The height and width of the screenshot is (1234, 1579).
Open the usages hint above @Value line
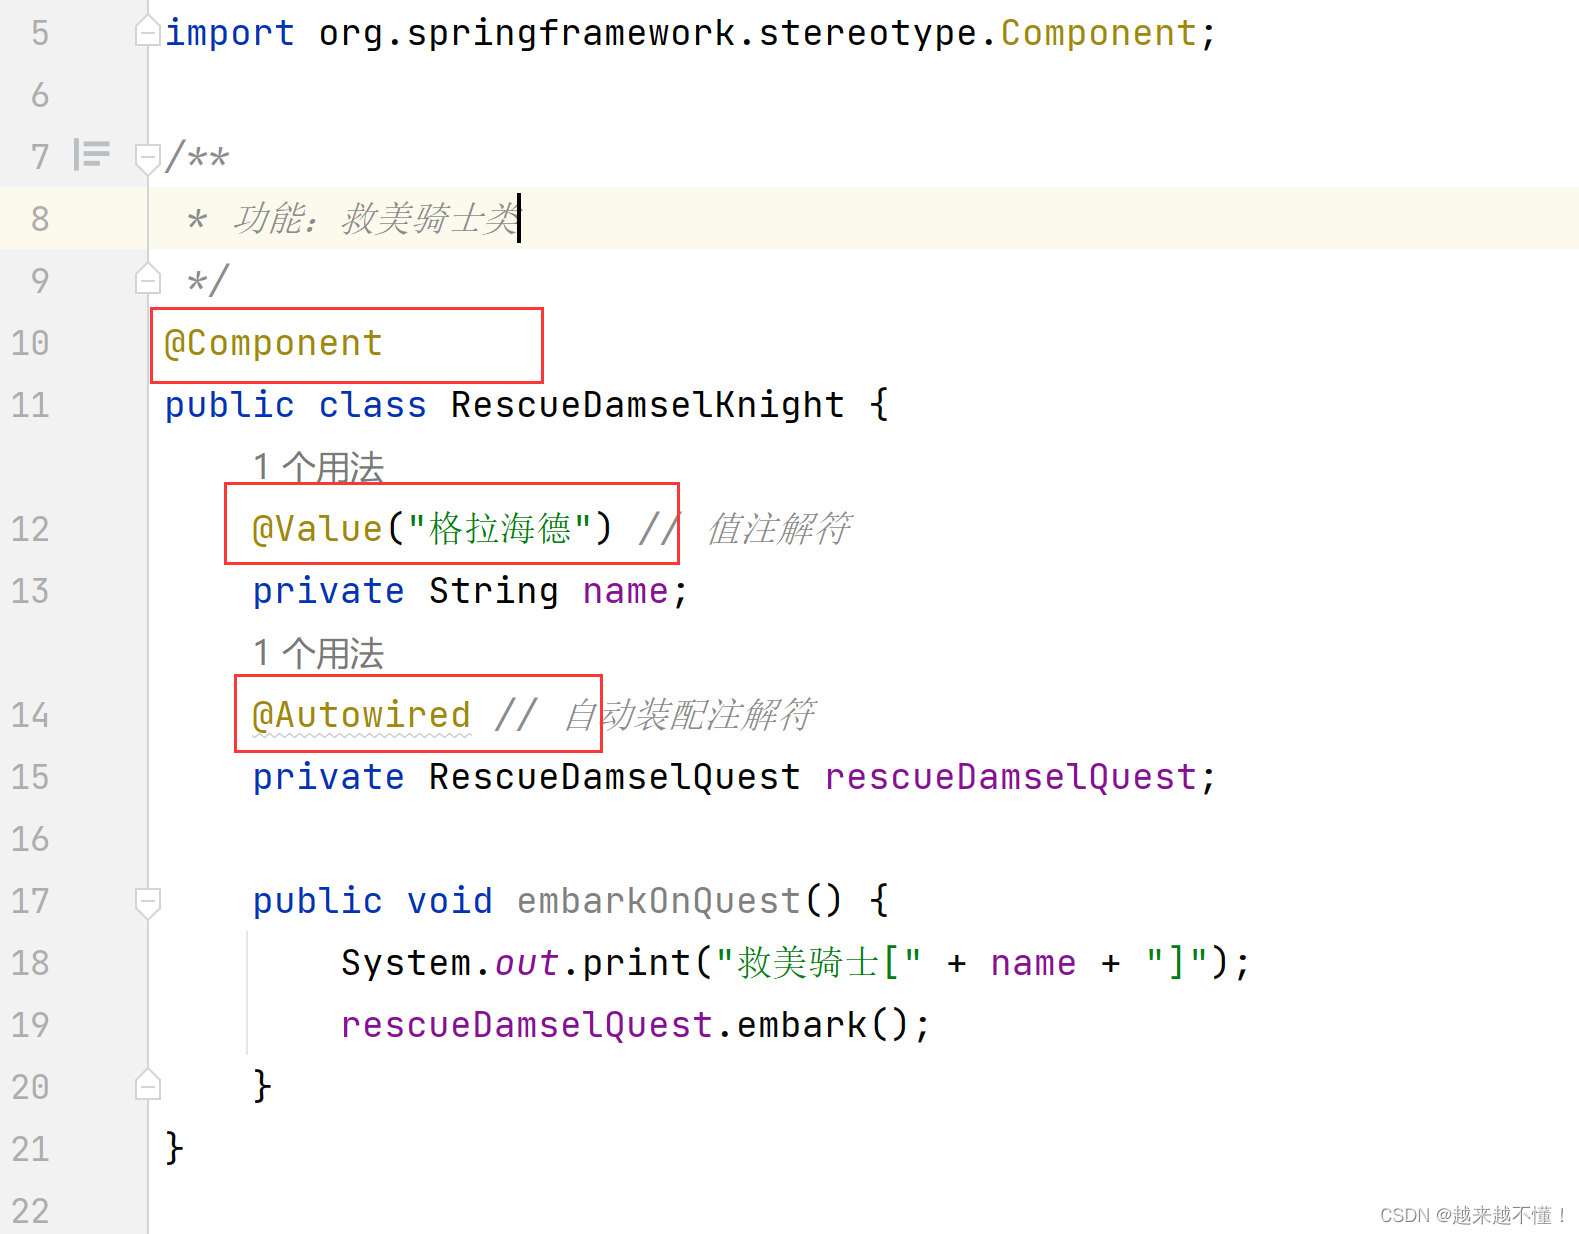click(319, 467)
